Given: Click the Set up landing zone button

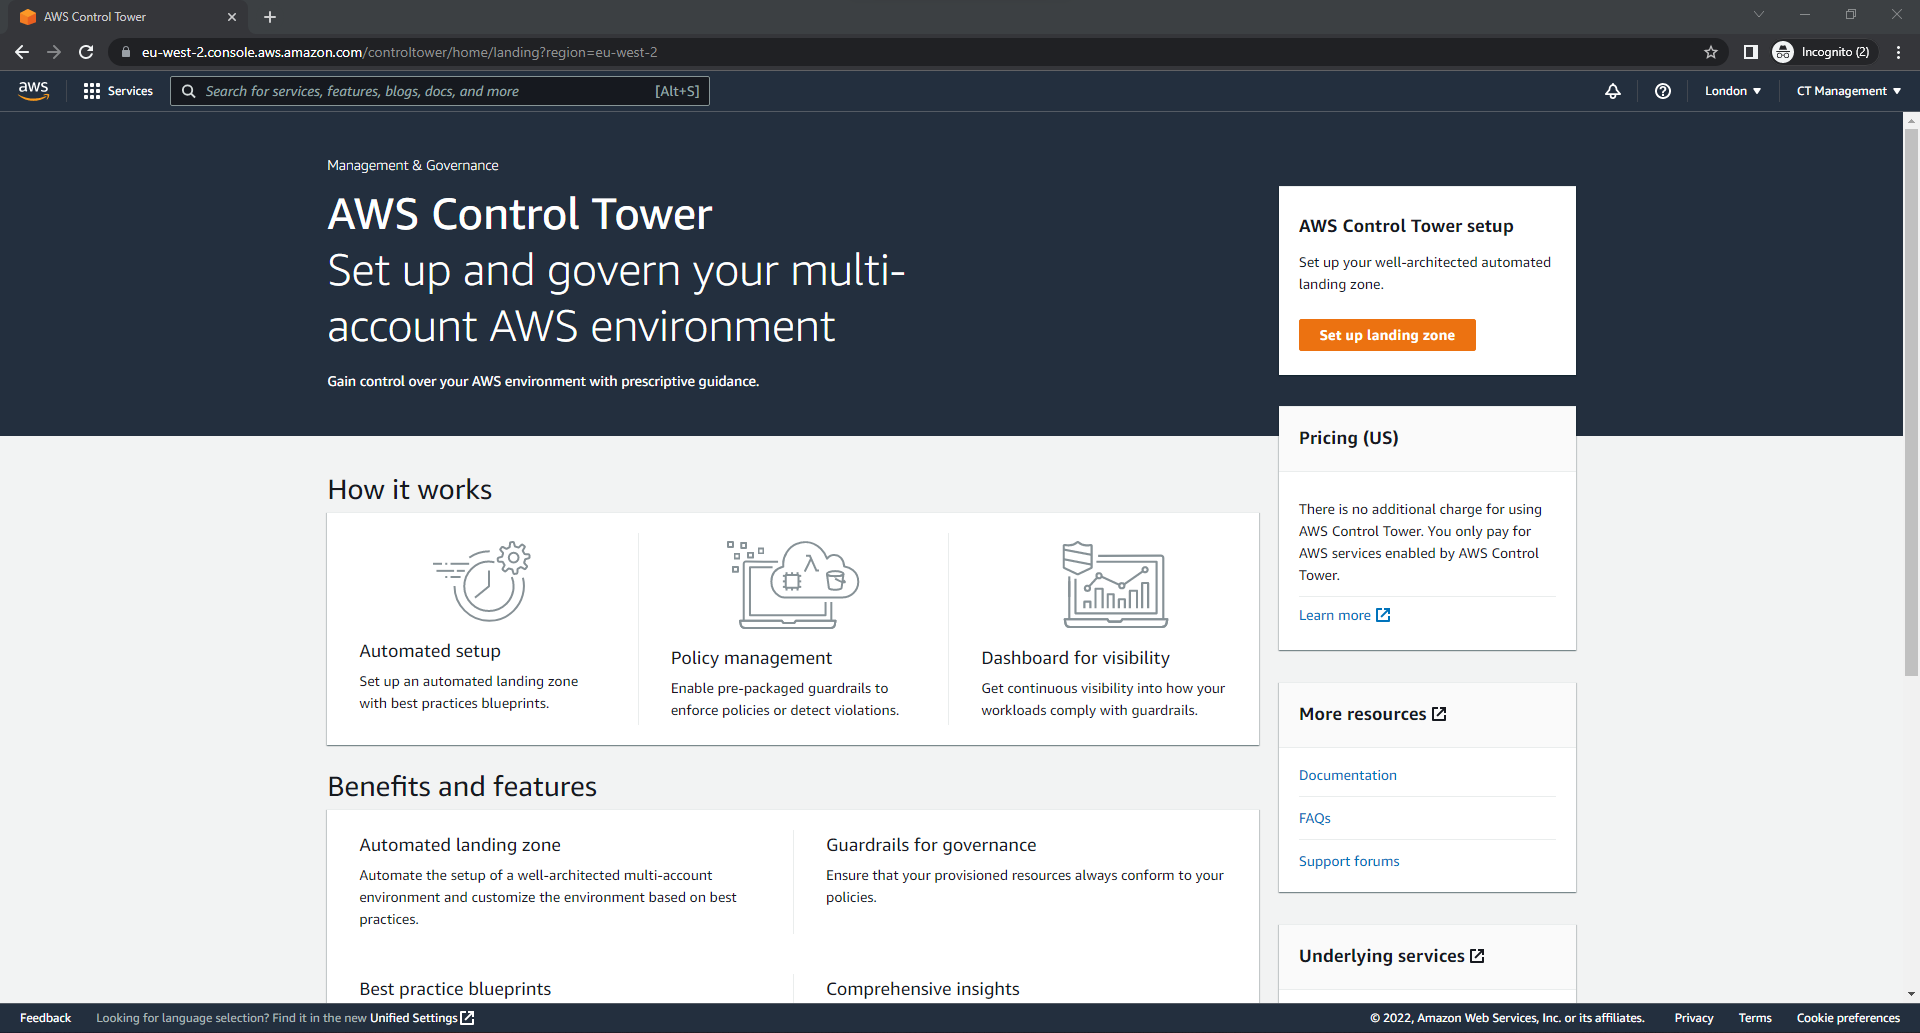Looking at the screenshot, I should (x=1387, y=335).
